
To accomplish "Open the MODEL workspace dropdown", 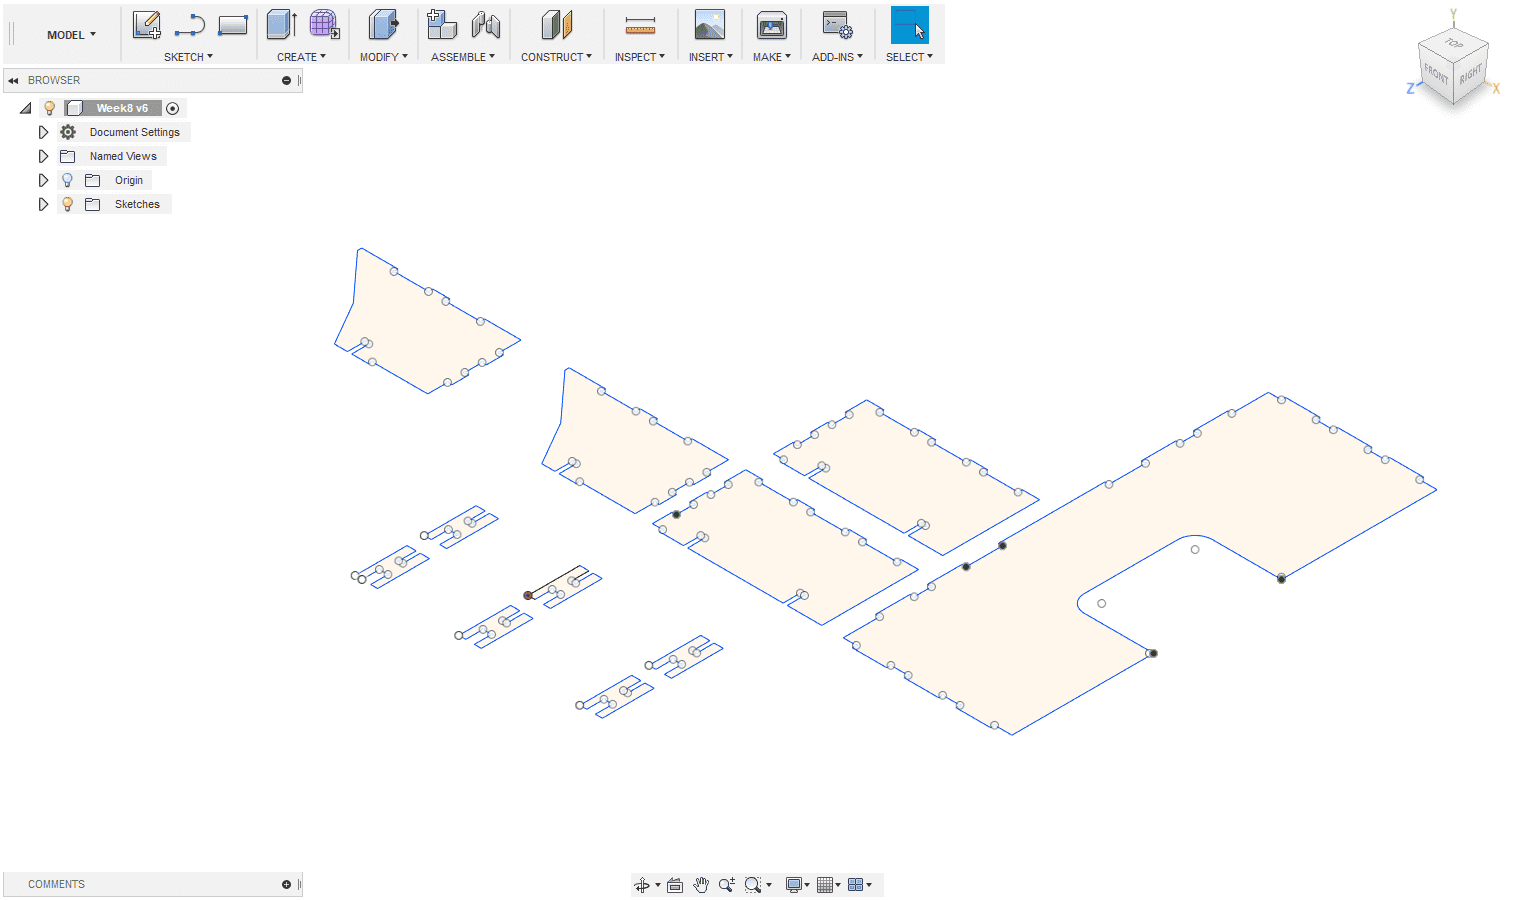I will click(71, 35).
